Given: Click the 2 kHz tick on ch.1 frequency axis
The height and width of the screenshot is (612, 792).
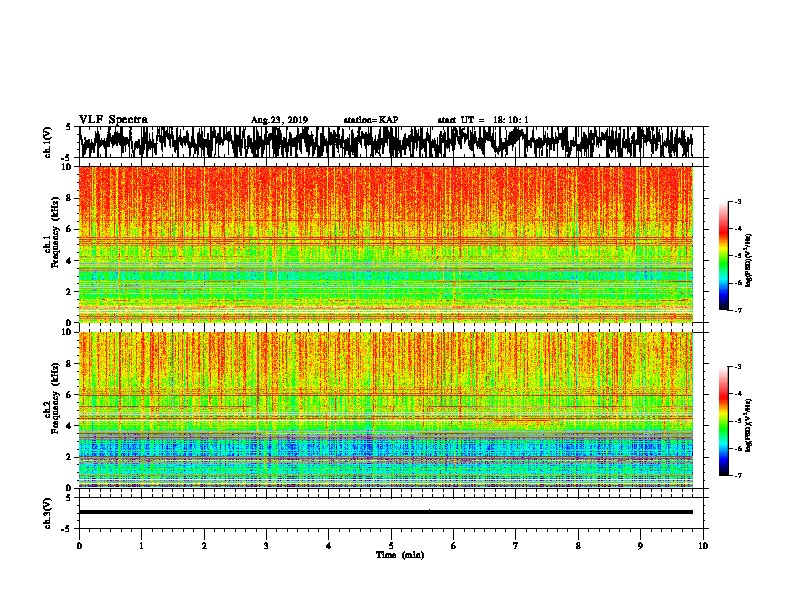Looking at the screenshot, I should [69, 292].
